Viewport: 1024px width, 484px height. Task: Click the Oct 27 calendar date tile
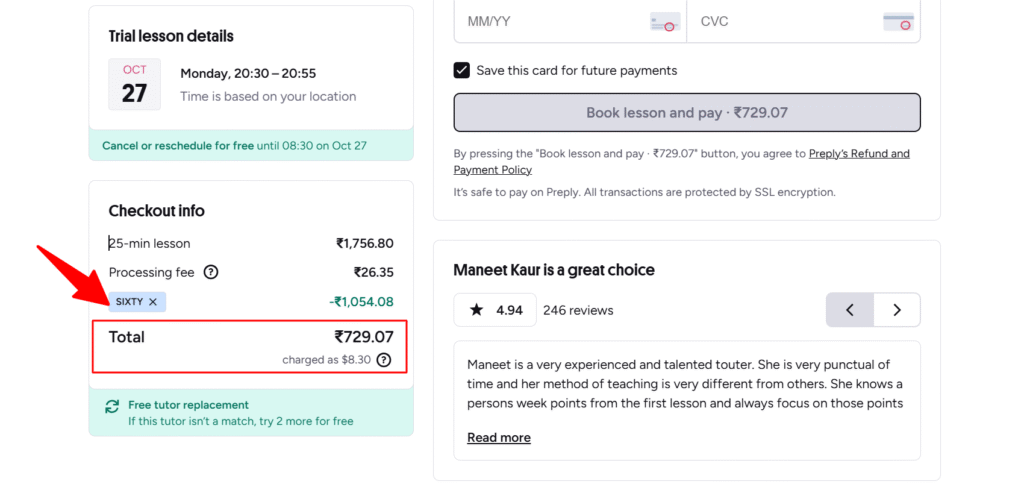pyautogui.click(x=134, y=84)
